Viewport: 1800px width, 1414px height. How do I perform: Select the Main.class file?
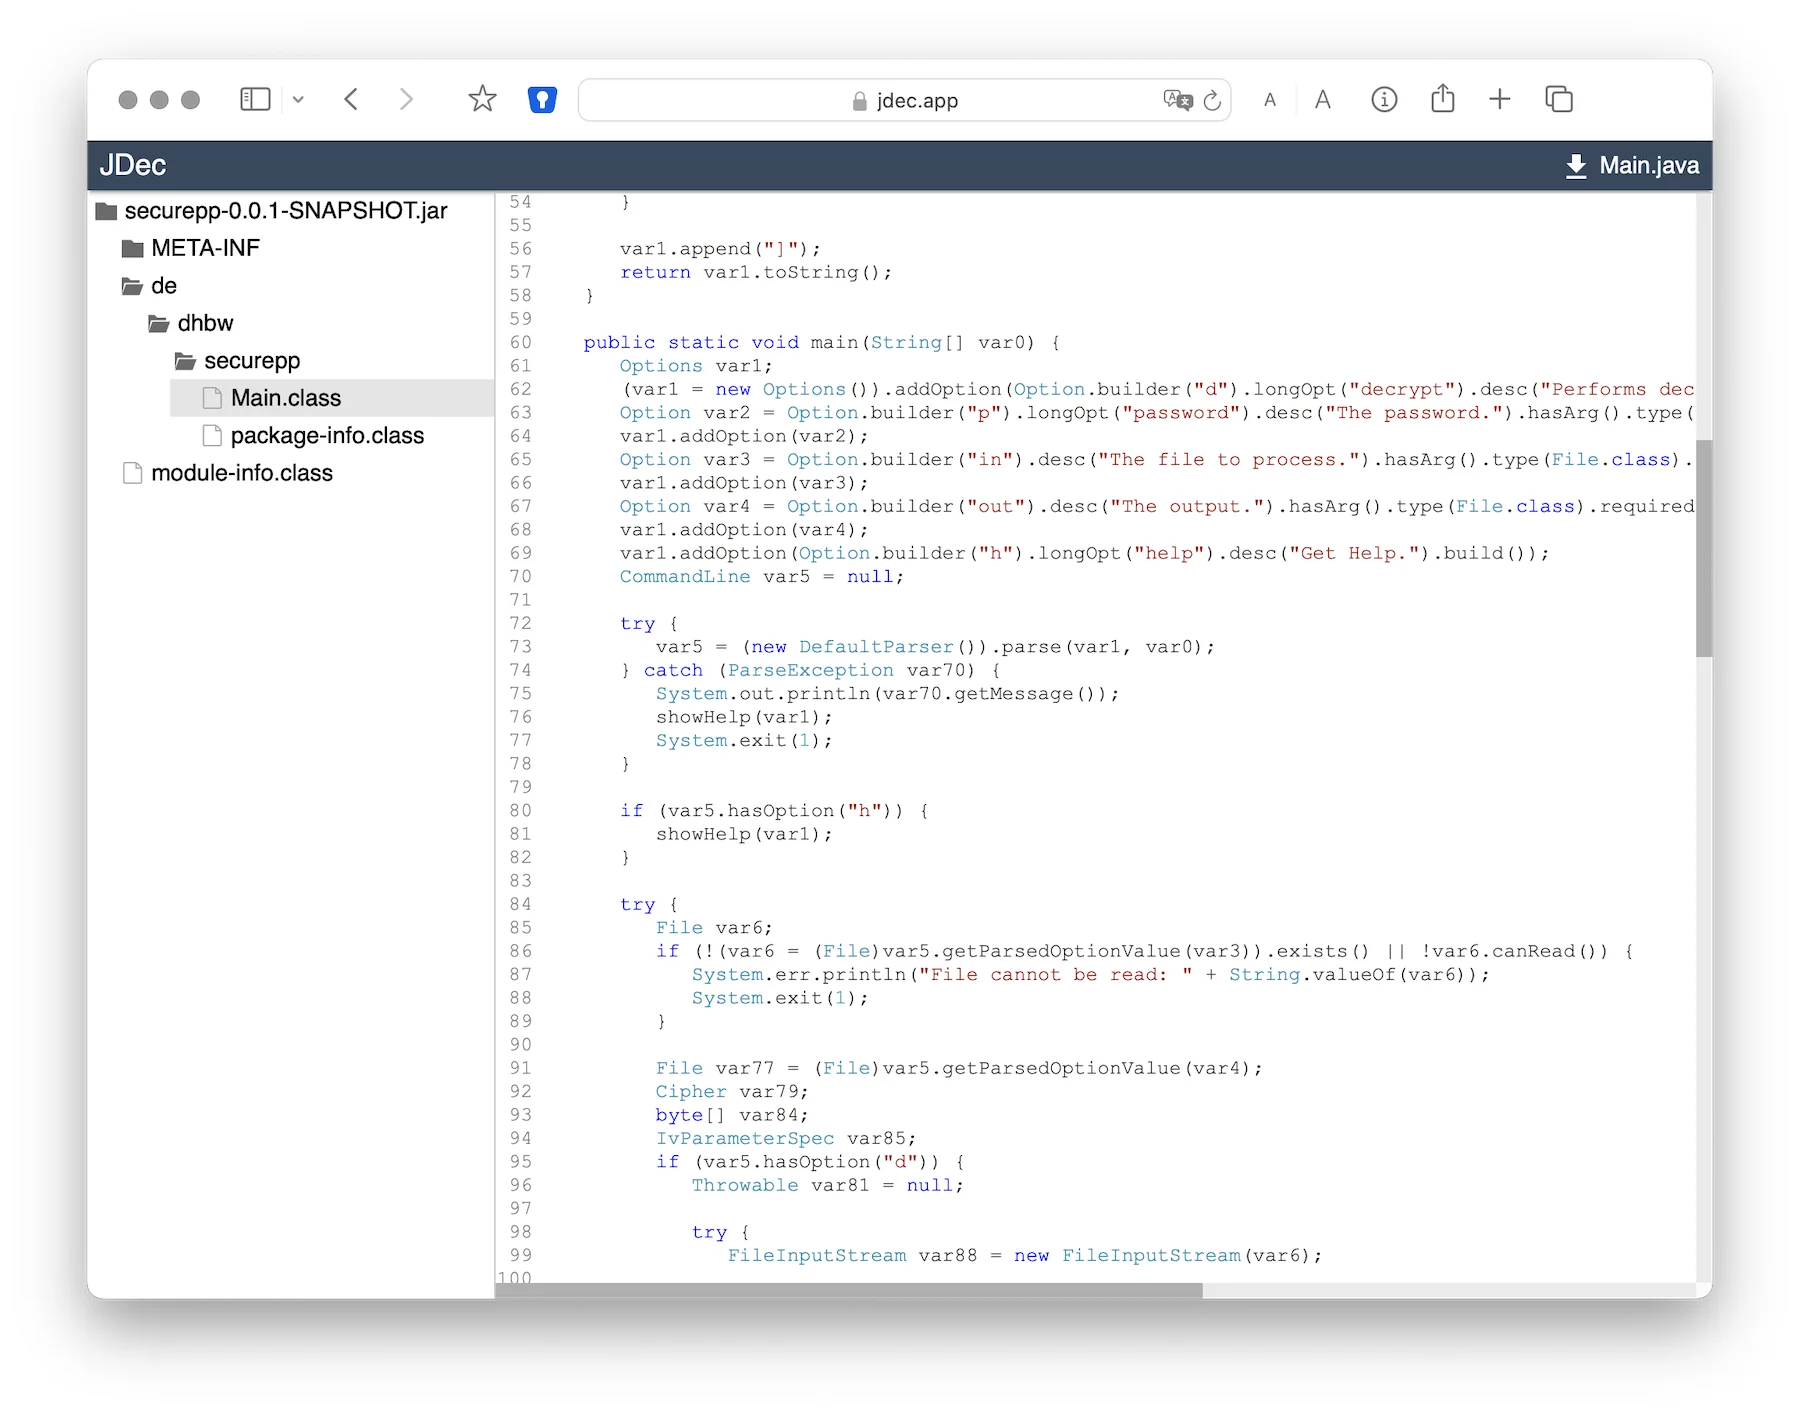[285, 398]
